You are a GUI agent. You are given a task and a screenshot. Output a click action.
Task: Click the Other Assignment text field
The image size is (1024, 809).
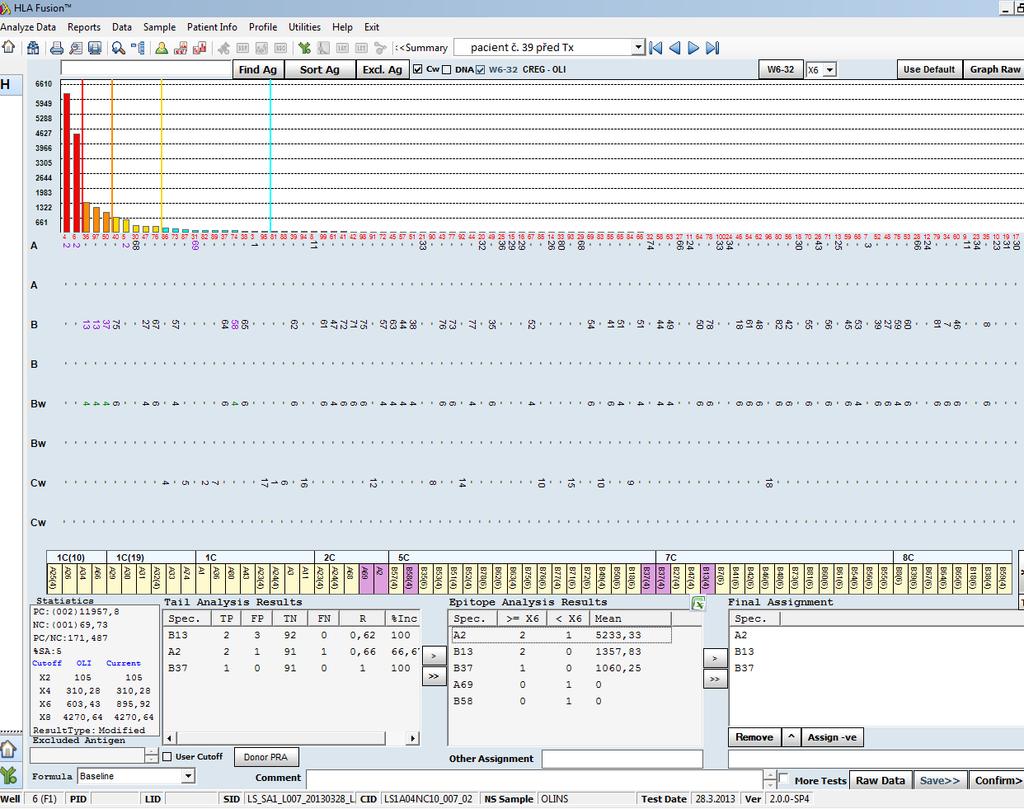coord(622,759)
